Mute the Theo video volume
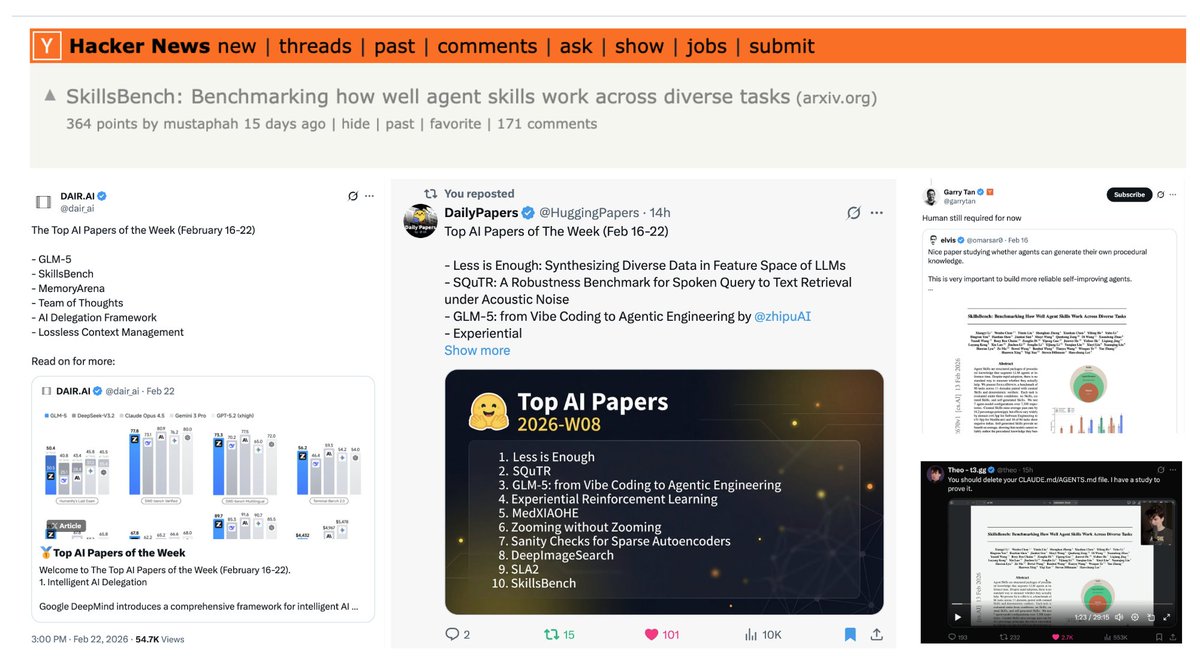This screenshot has height=668, width=1200. click(x=1119, y=617)
